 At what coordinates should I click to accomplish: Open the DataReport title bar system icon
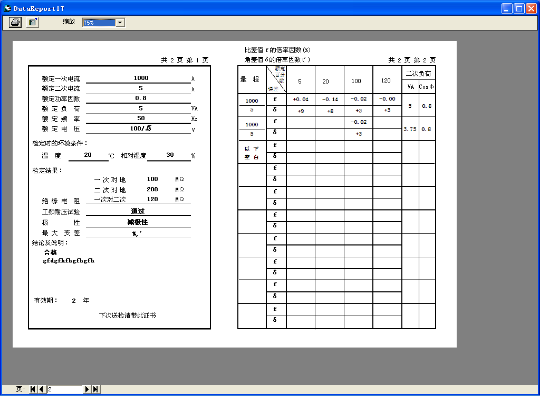[x=8, y=8]
